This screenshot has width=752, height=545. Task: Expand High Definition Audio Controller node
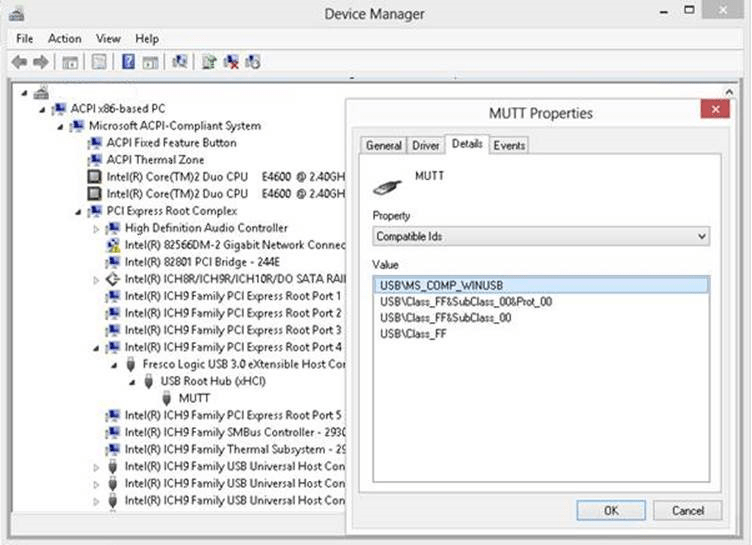coord(96,229)
